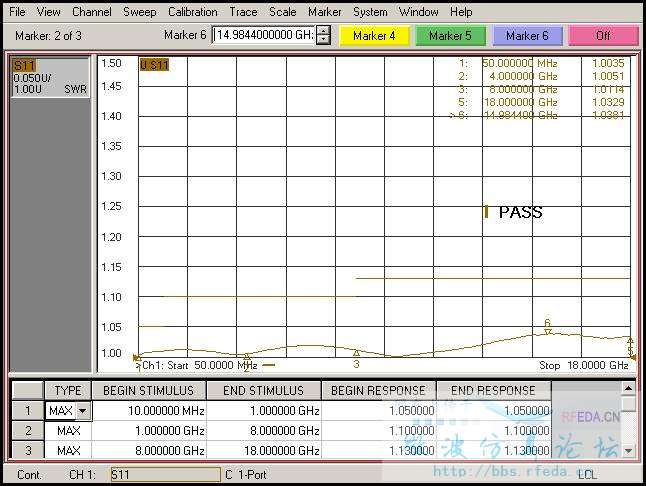Click the END STIMULUS column header

pyautogui.click(x=264, y=390)
